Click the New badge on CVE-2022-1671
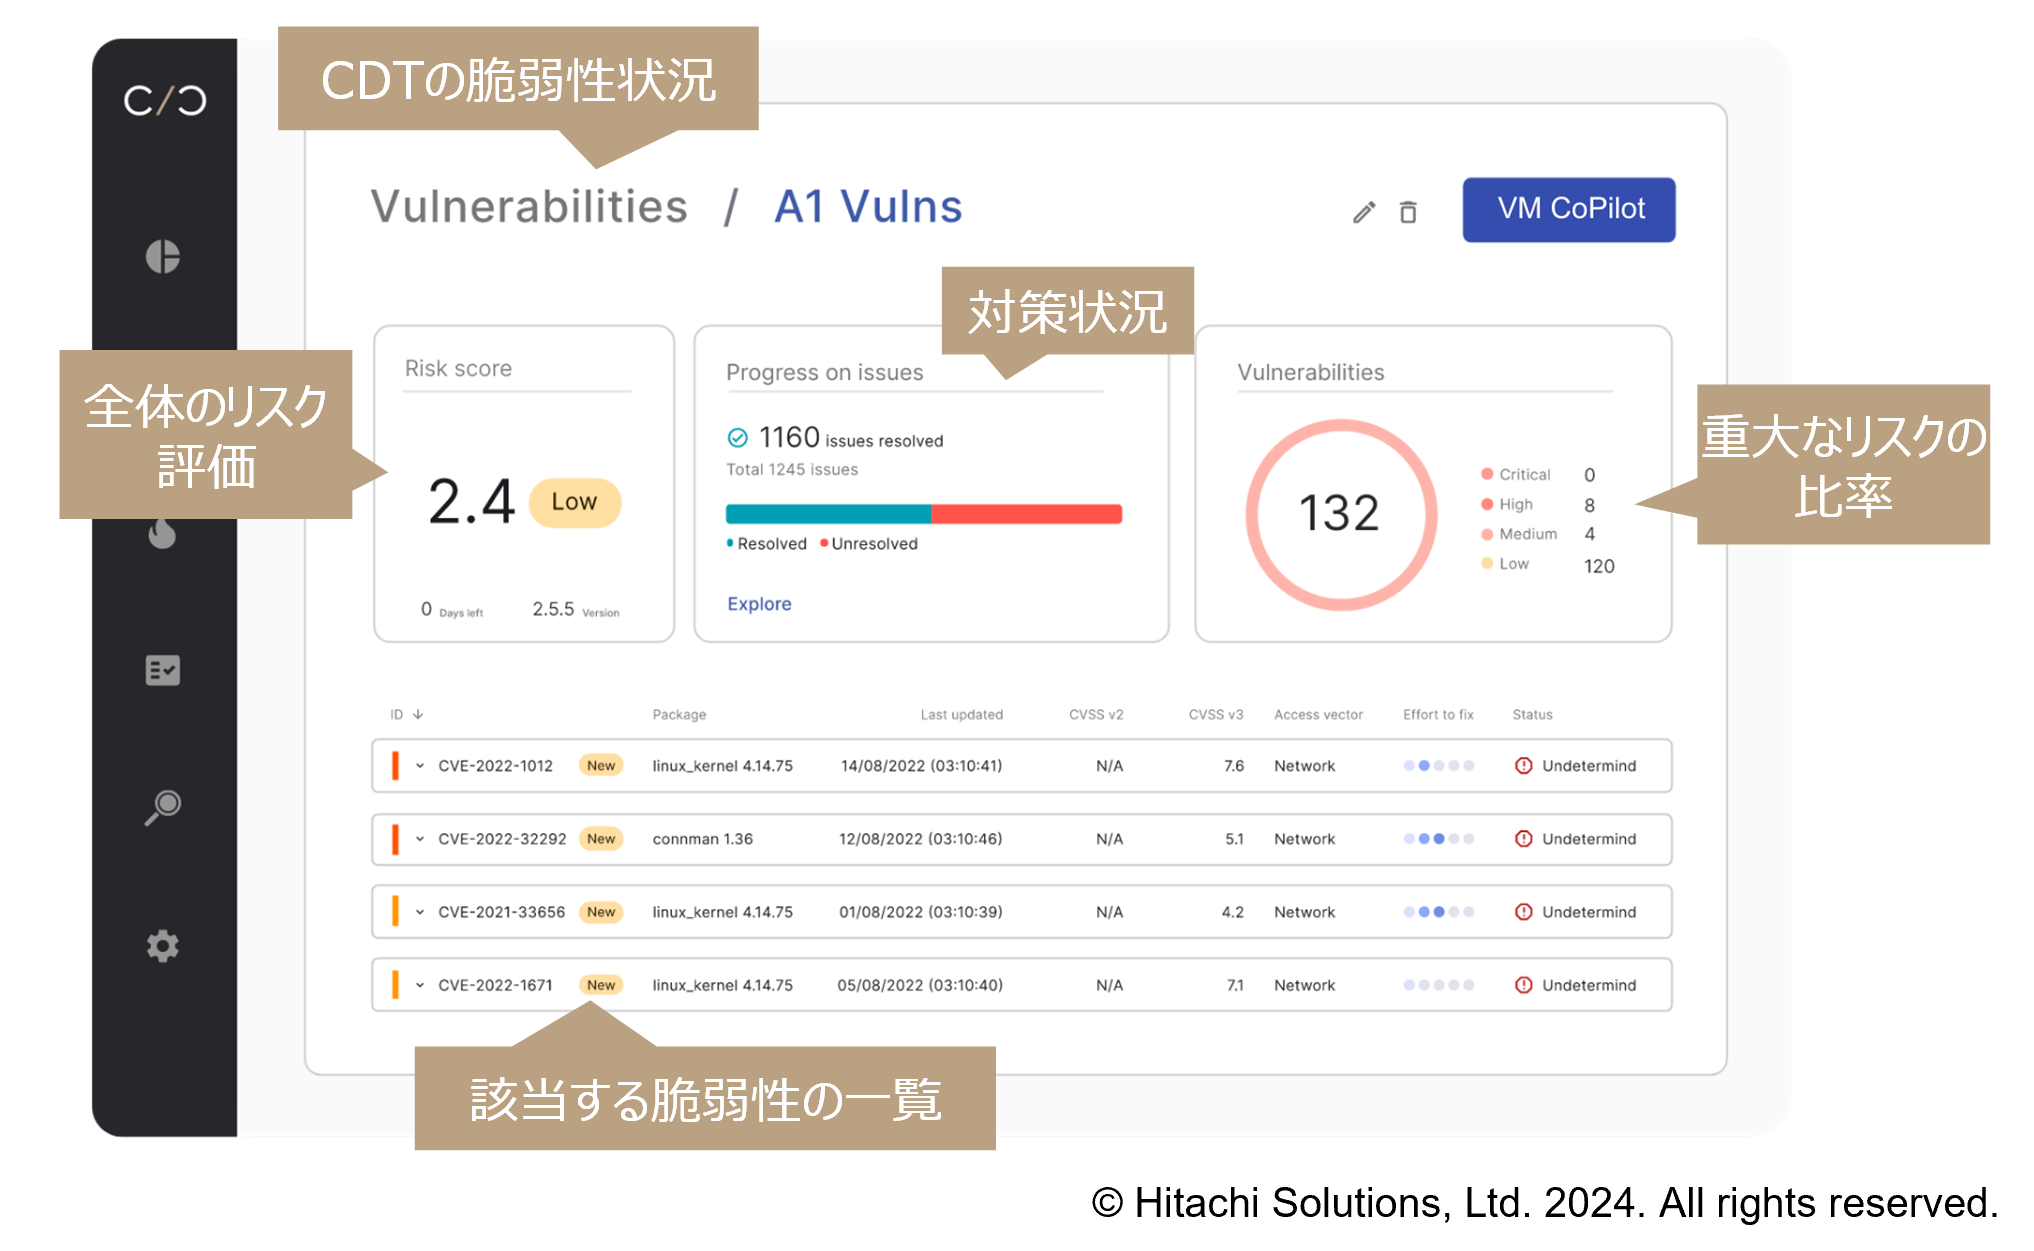This screenshot has width=2034, height=1251. (x=601, y=985)
